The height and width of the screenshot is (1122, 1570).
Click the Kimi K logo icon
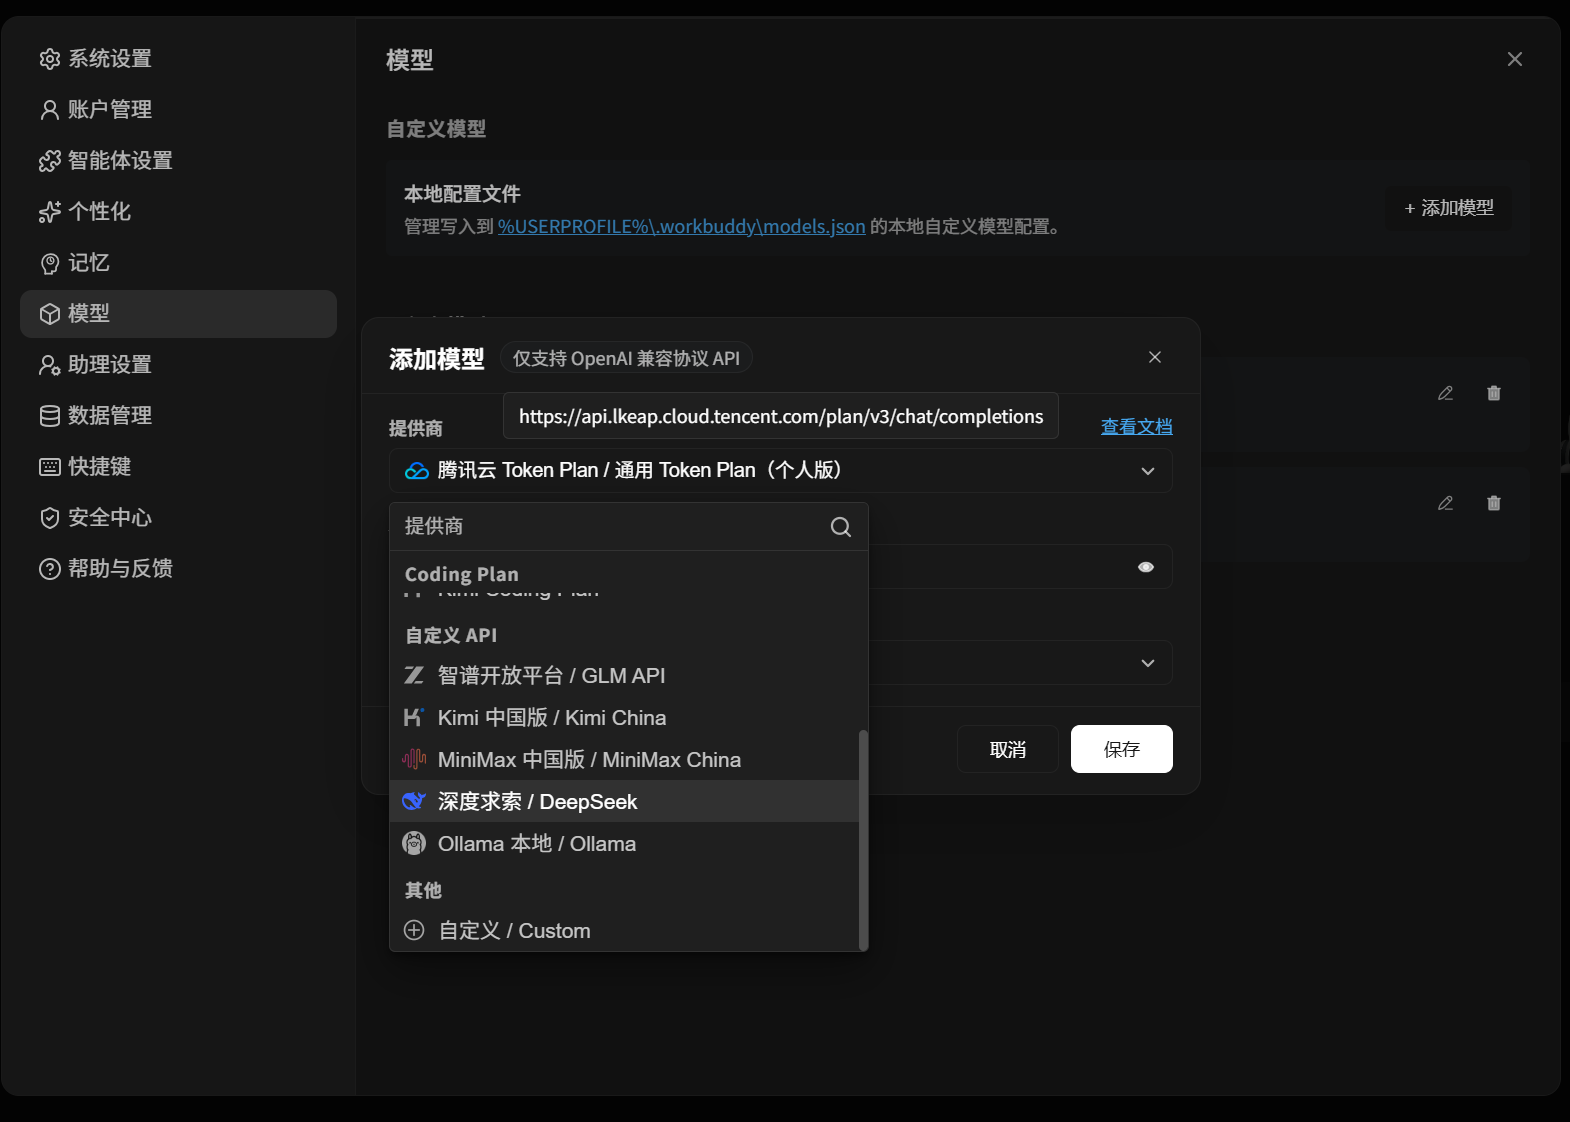tap(414, 718)
